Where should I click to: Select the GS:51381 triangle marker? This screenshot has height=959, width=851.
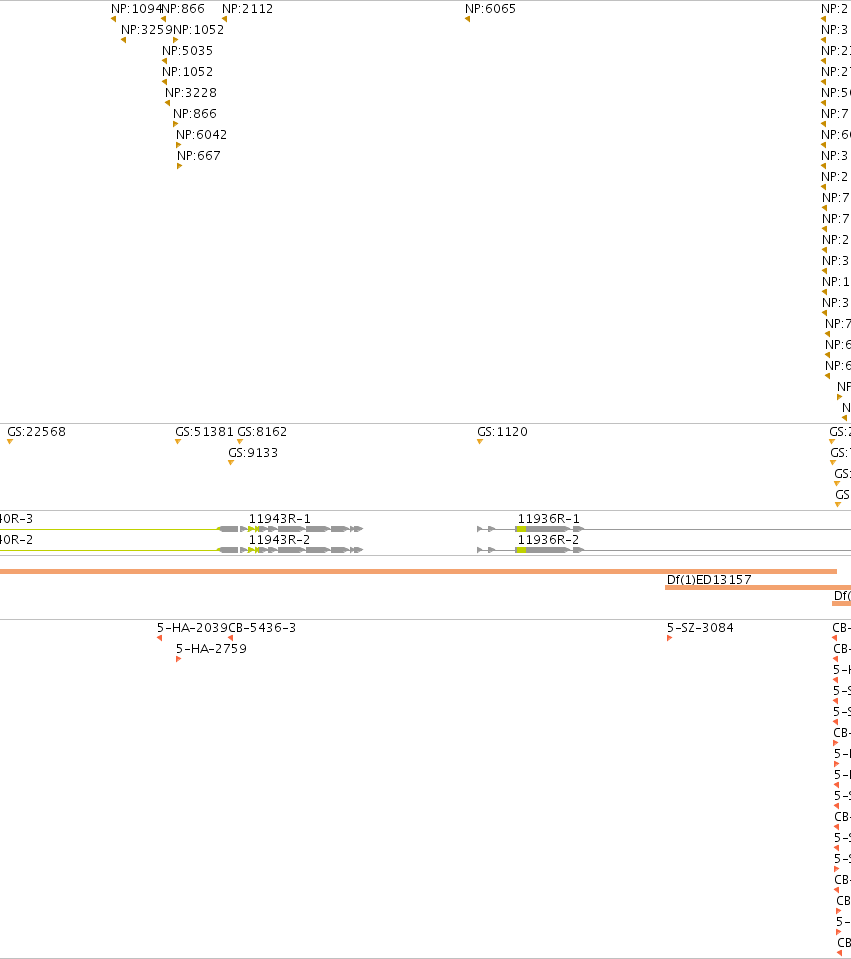click(x=178, y=442)
